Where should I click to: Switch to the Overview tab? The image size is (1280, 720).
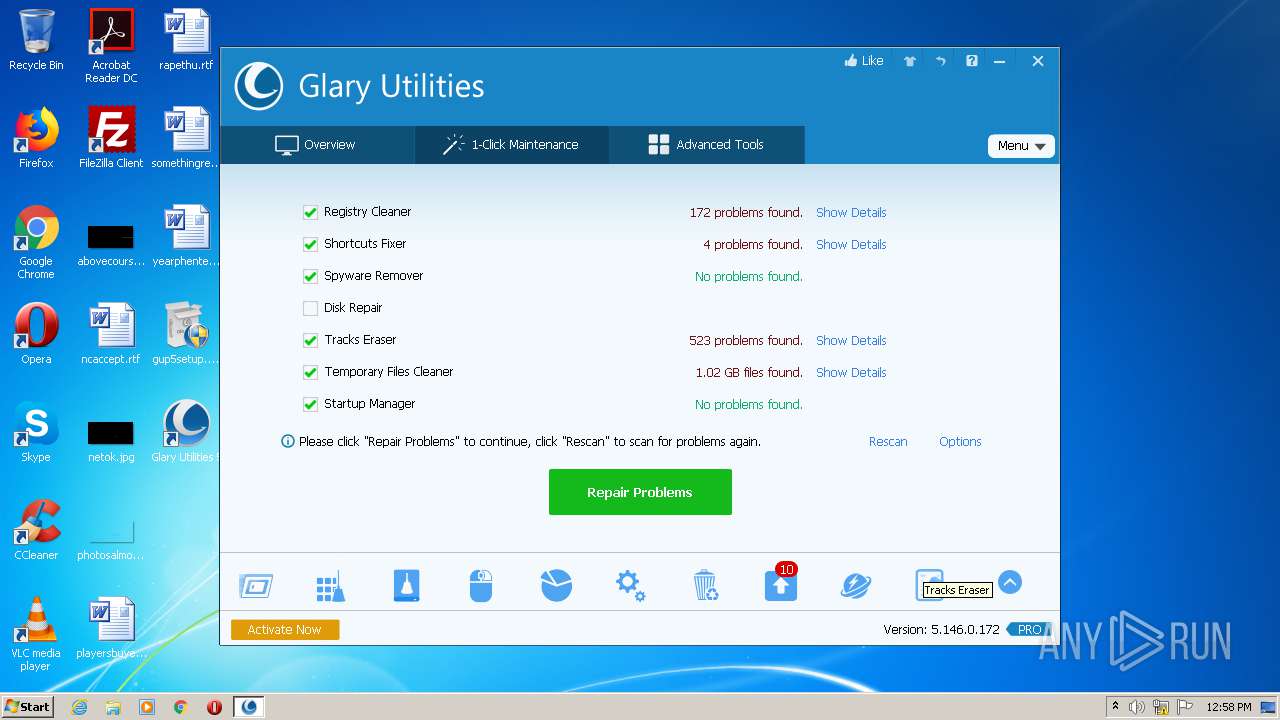317,145
